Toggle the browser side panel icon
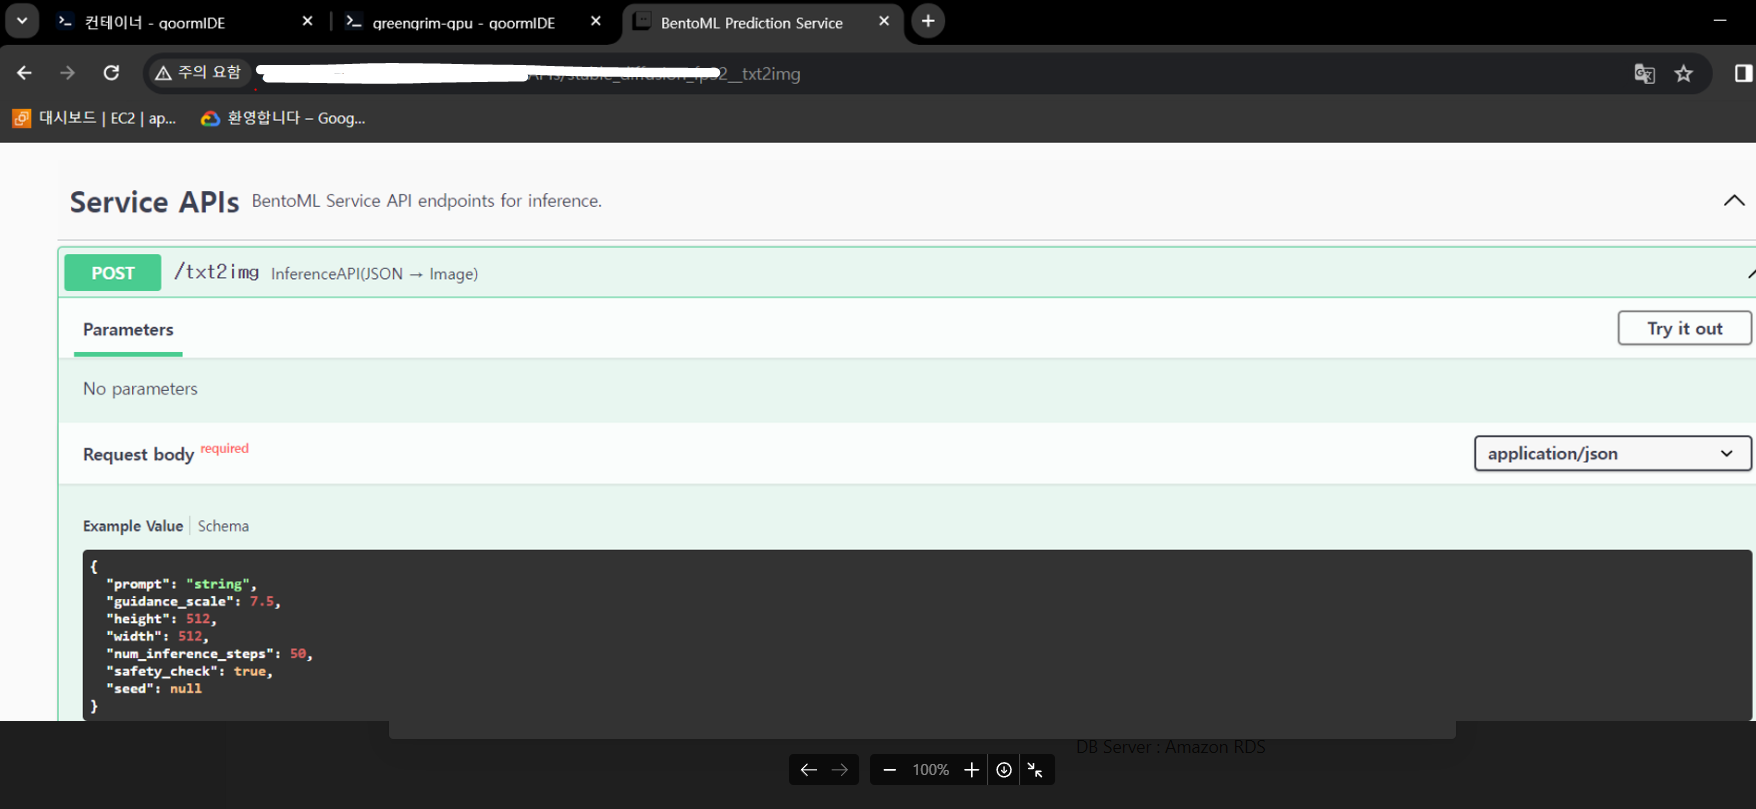Image resolution: width=1756 pixels, height=809 pixels. click(x=1743, y=74)
